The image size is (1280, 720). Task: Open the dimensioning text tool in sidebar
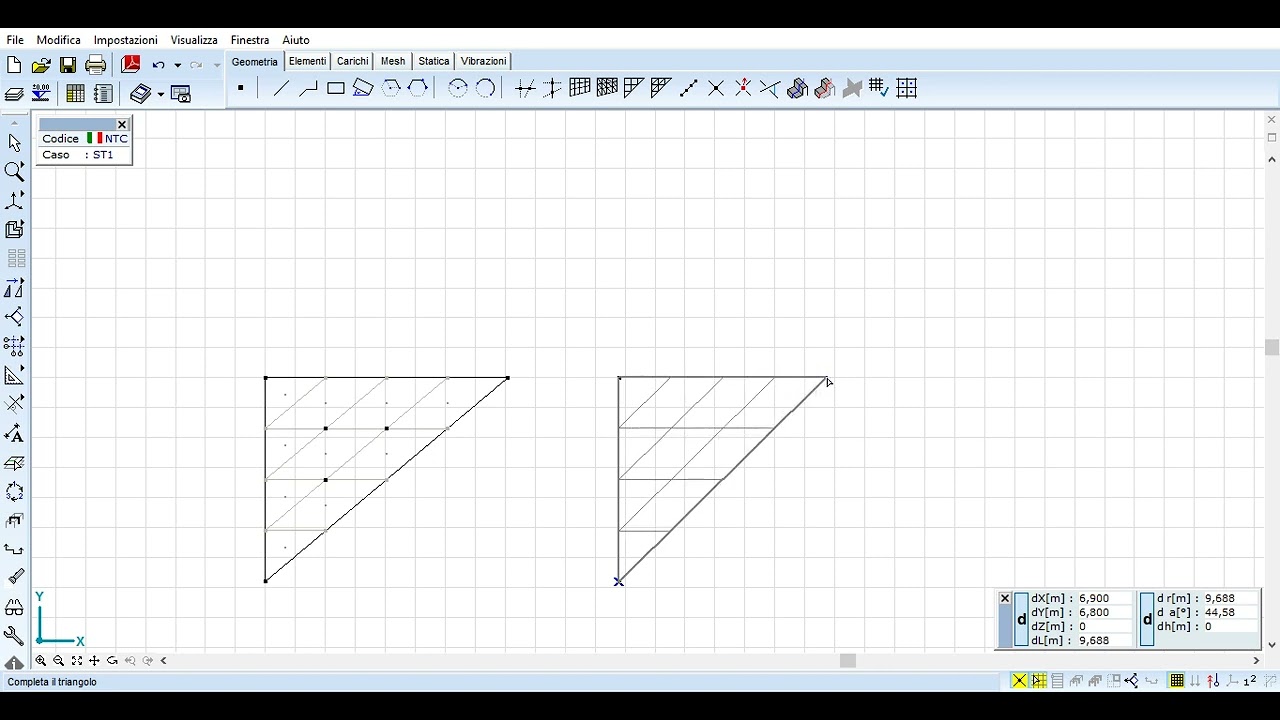(14, 434)
